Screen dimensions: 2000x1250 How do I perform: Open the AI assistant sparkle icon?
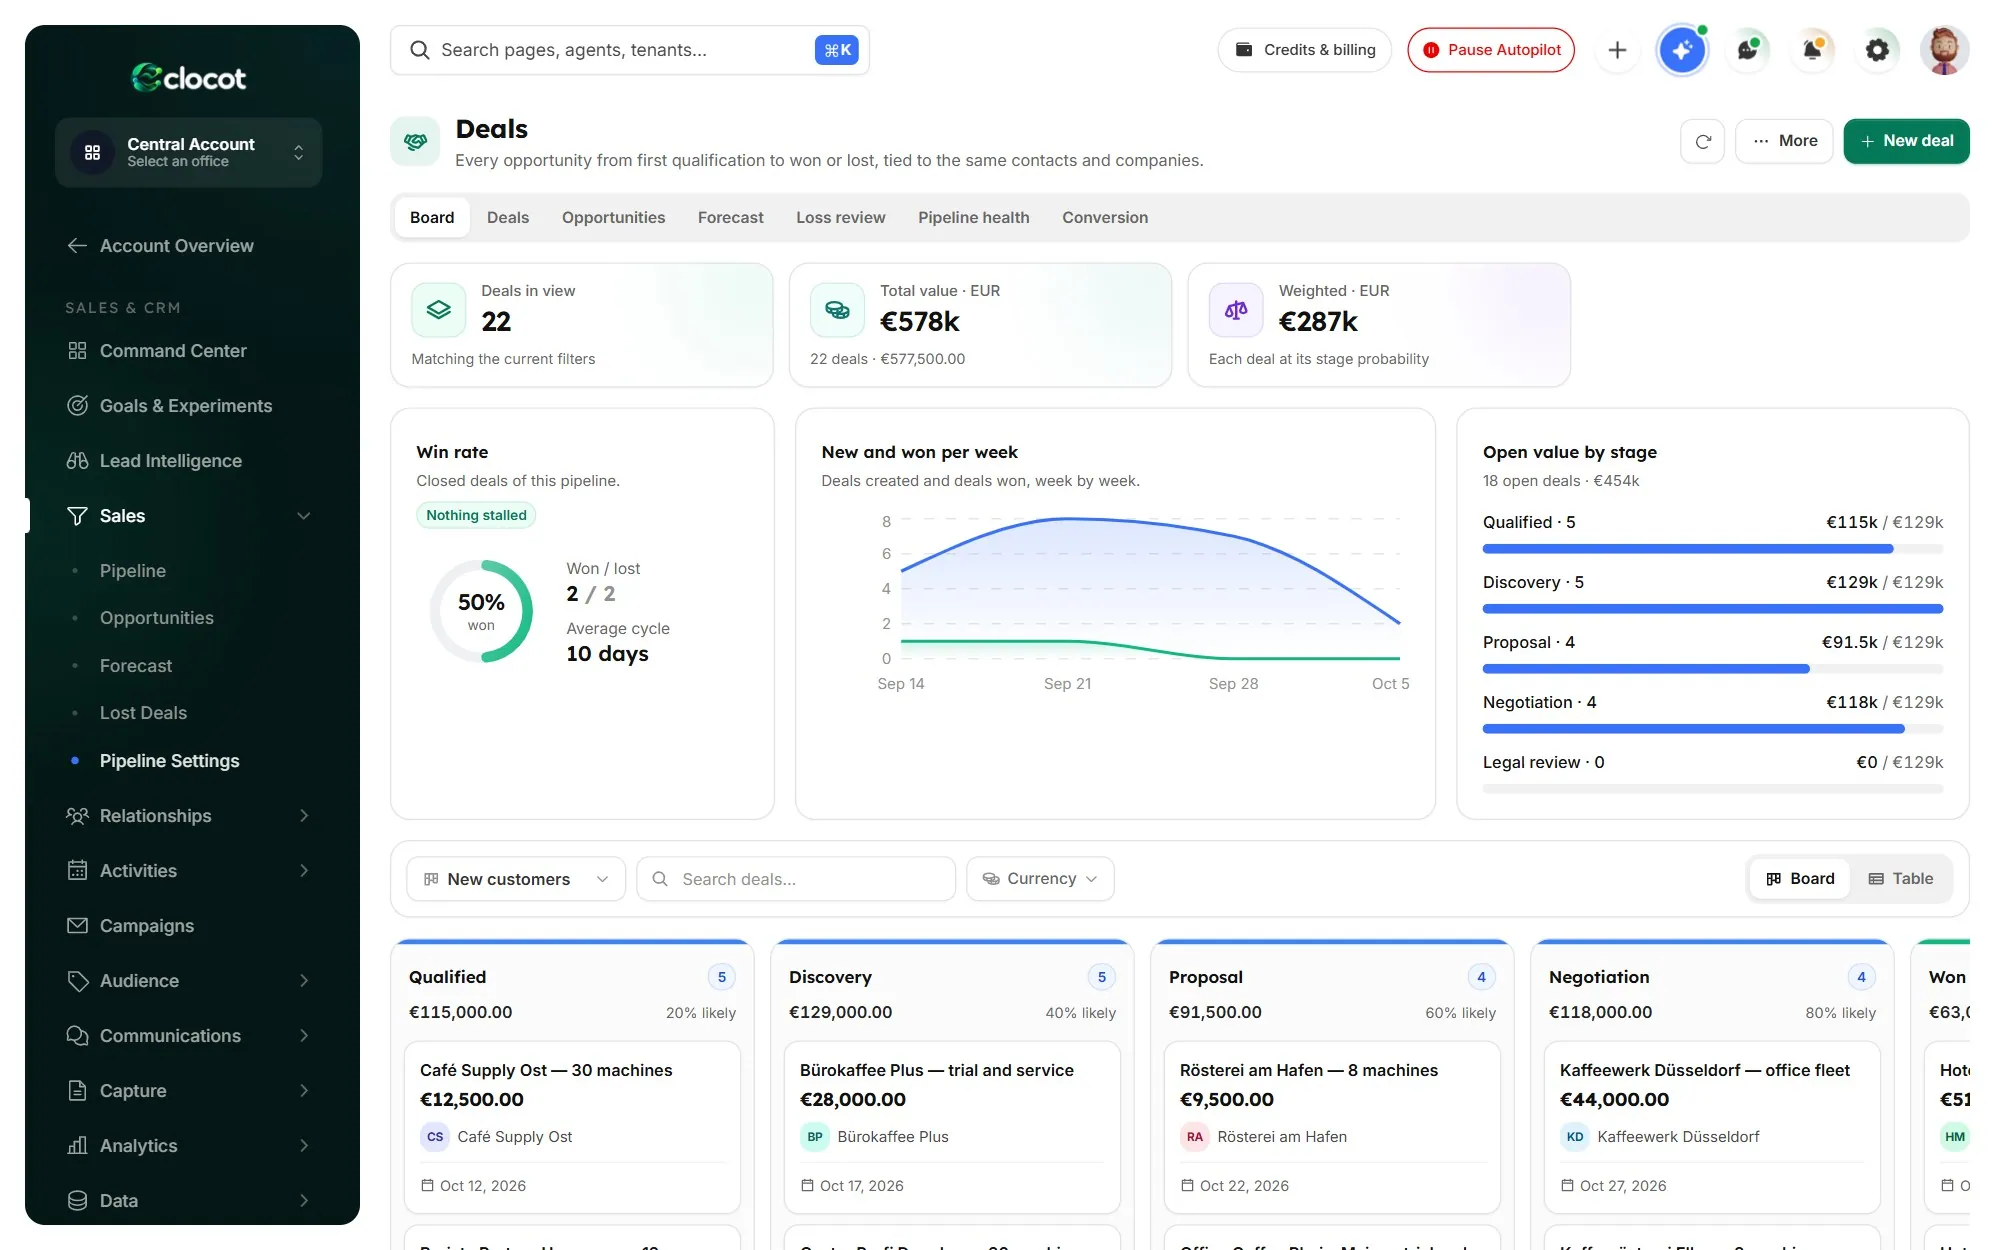(x=1682, y=50)
